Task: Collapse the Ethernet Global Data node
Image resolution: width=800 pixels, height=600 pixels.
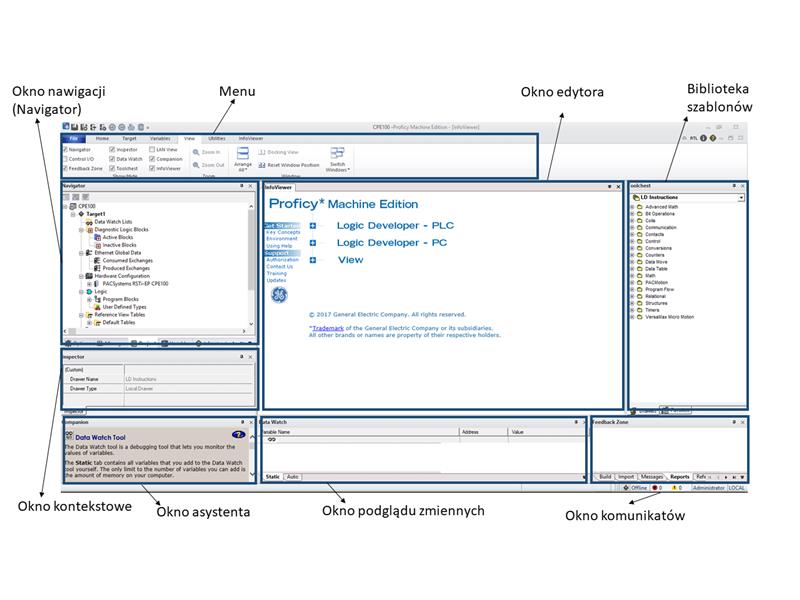Action: point(81,253)
